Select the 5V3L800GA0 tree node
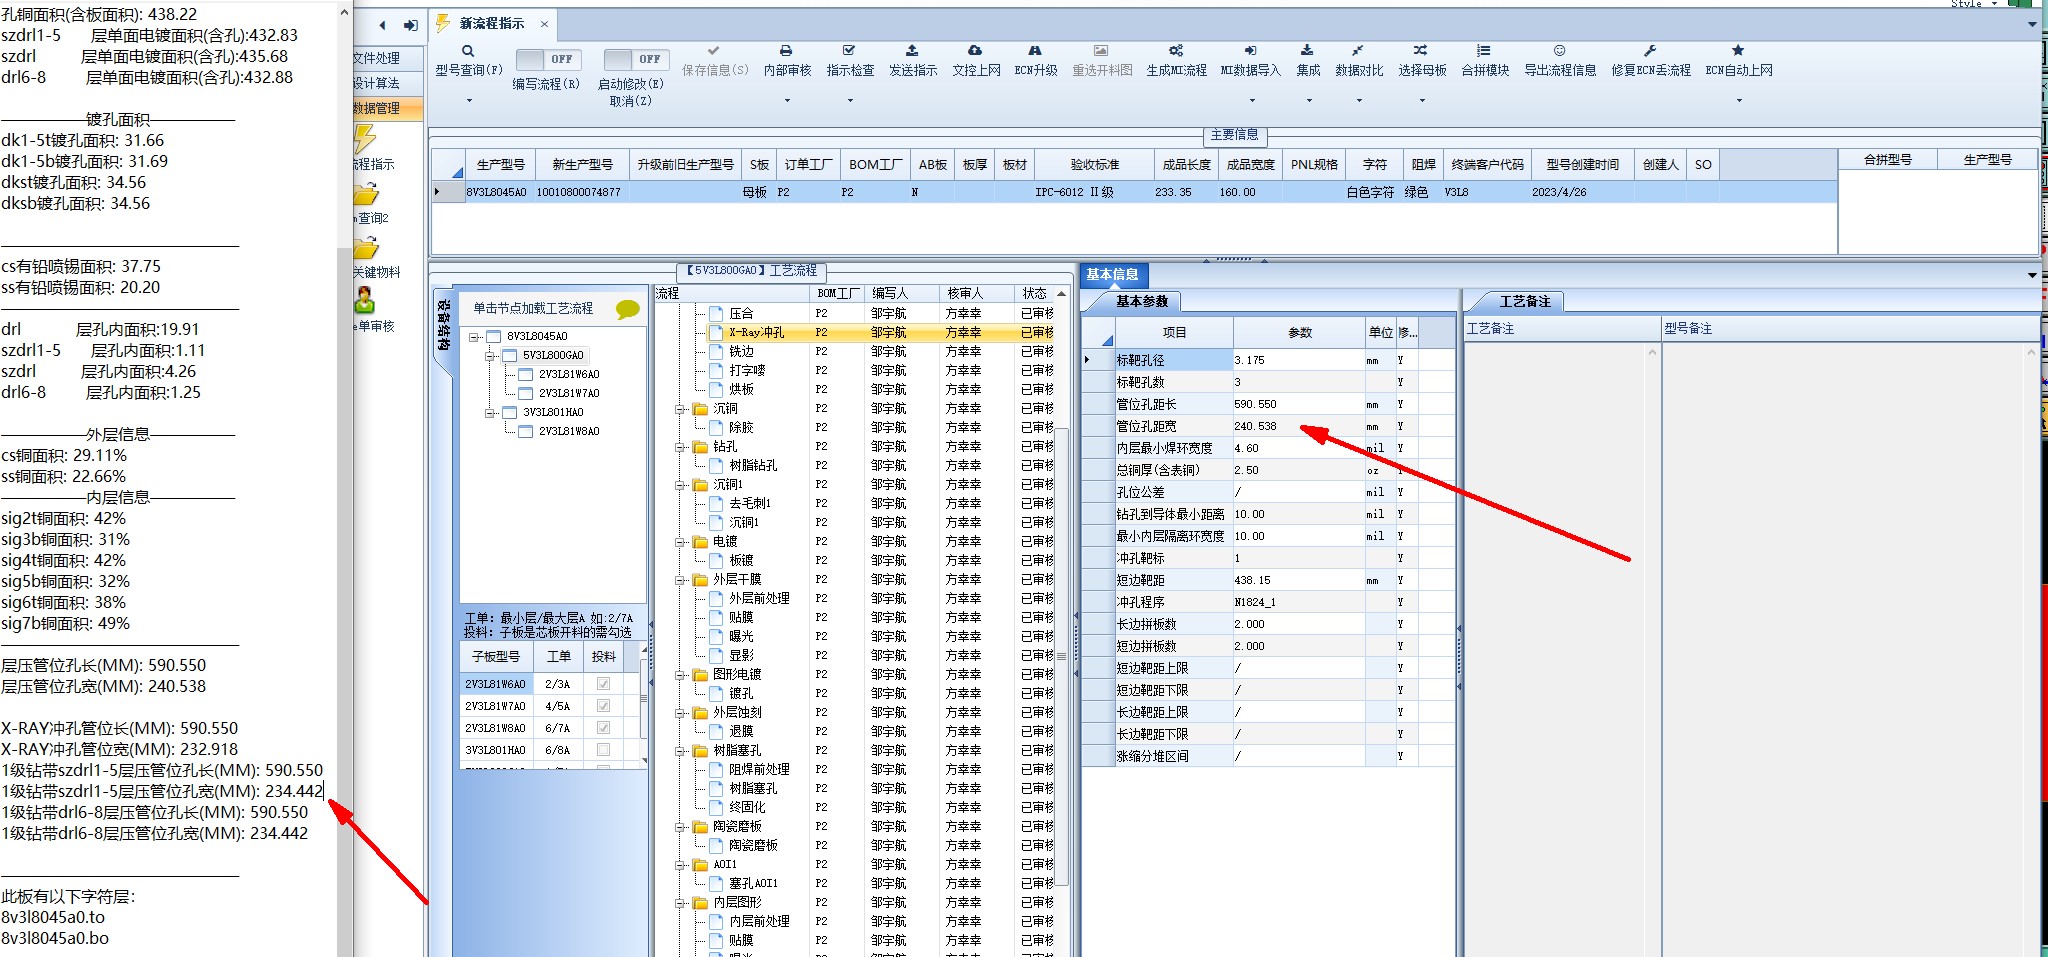The width and height of the screenshot is (2048, 957). pos(553,355)
